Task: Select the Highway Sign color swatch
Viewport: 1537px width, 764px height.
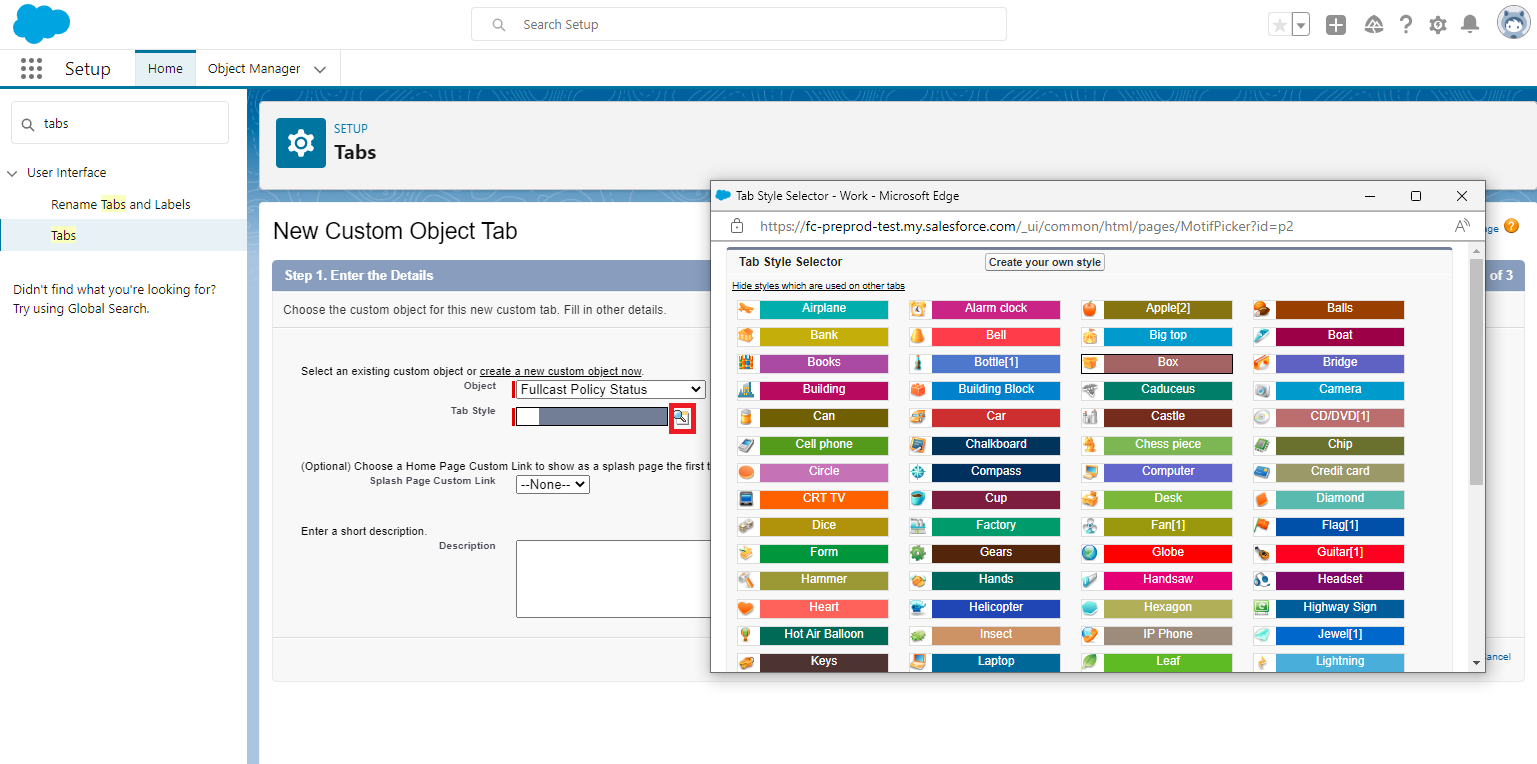Action: point(1340,608)
